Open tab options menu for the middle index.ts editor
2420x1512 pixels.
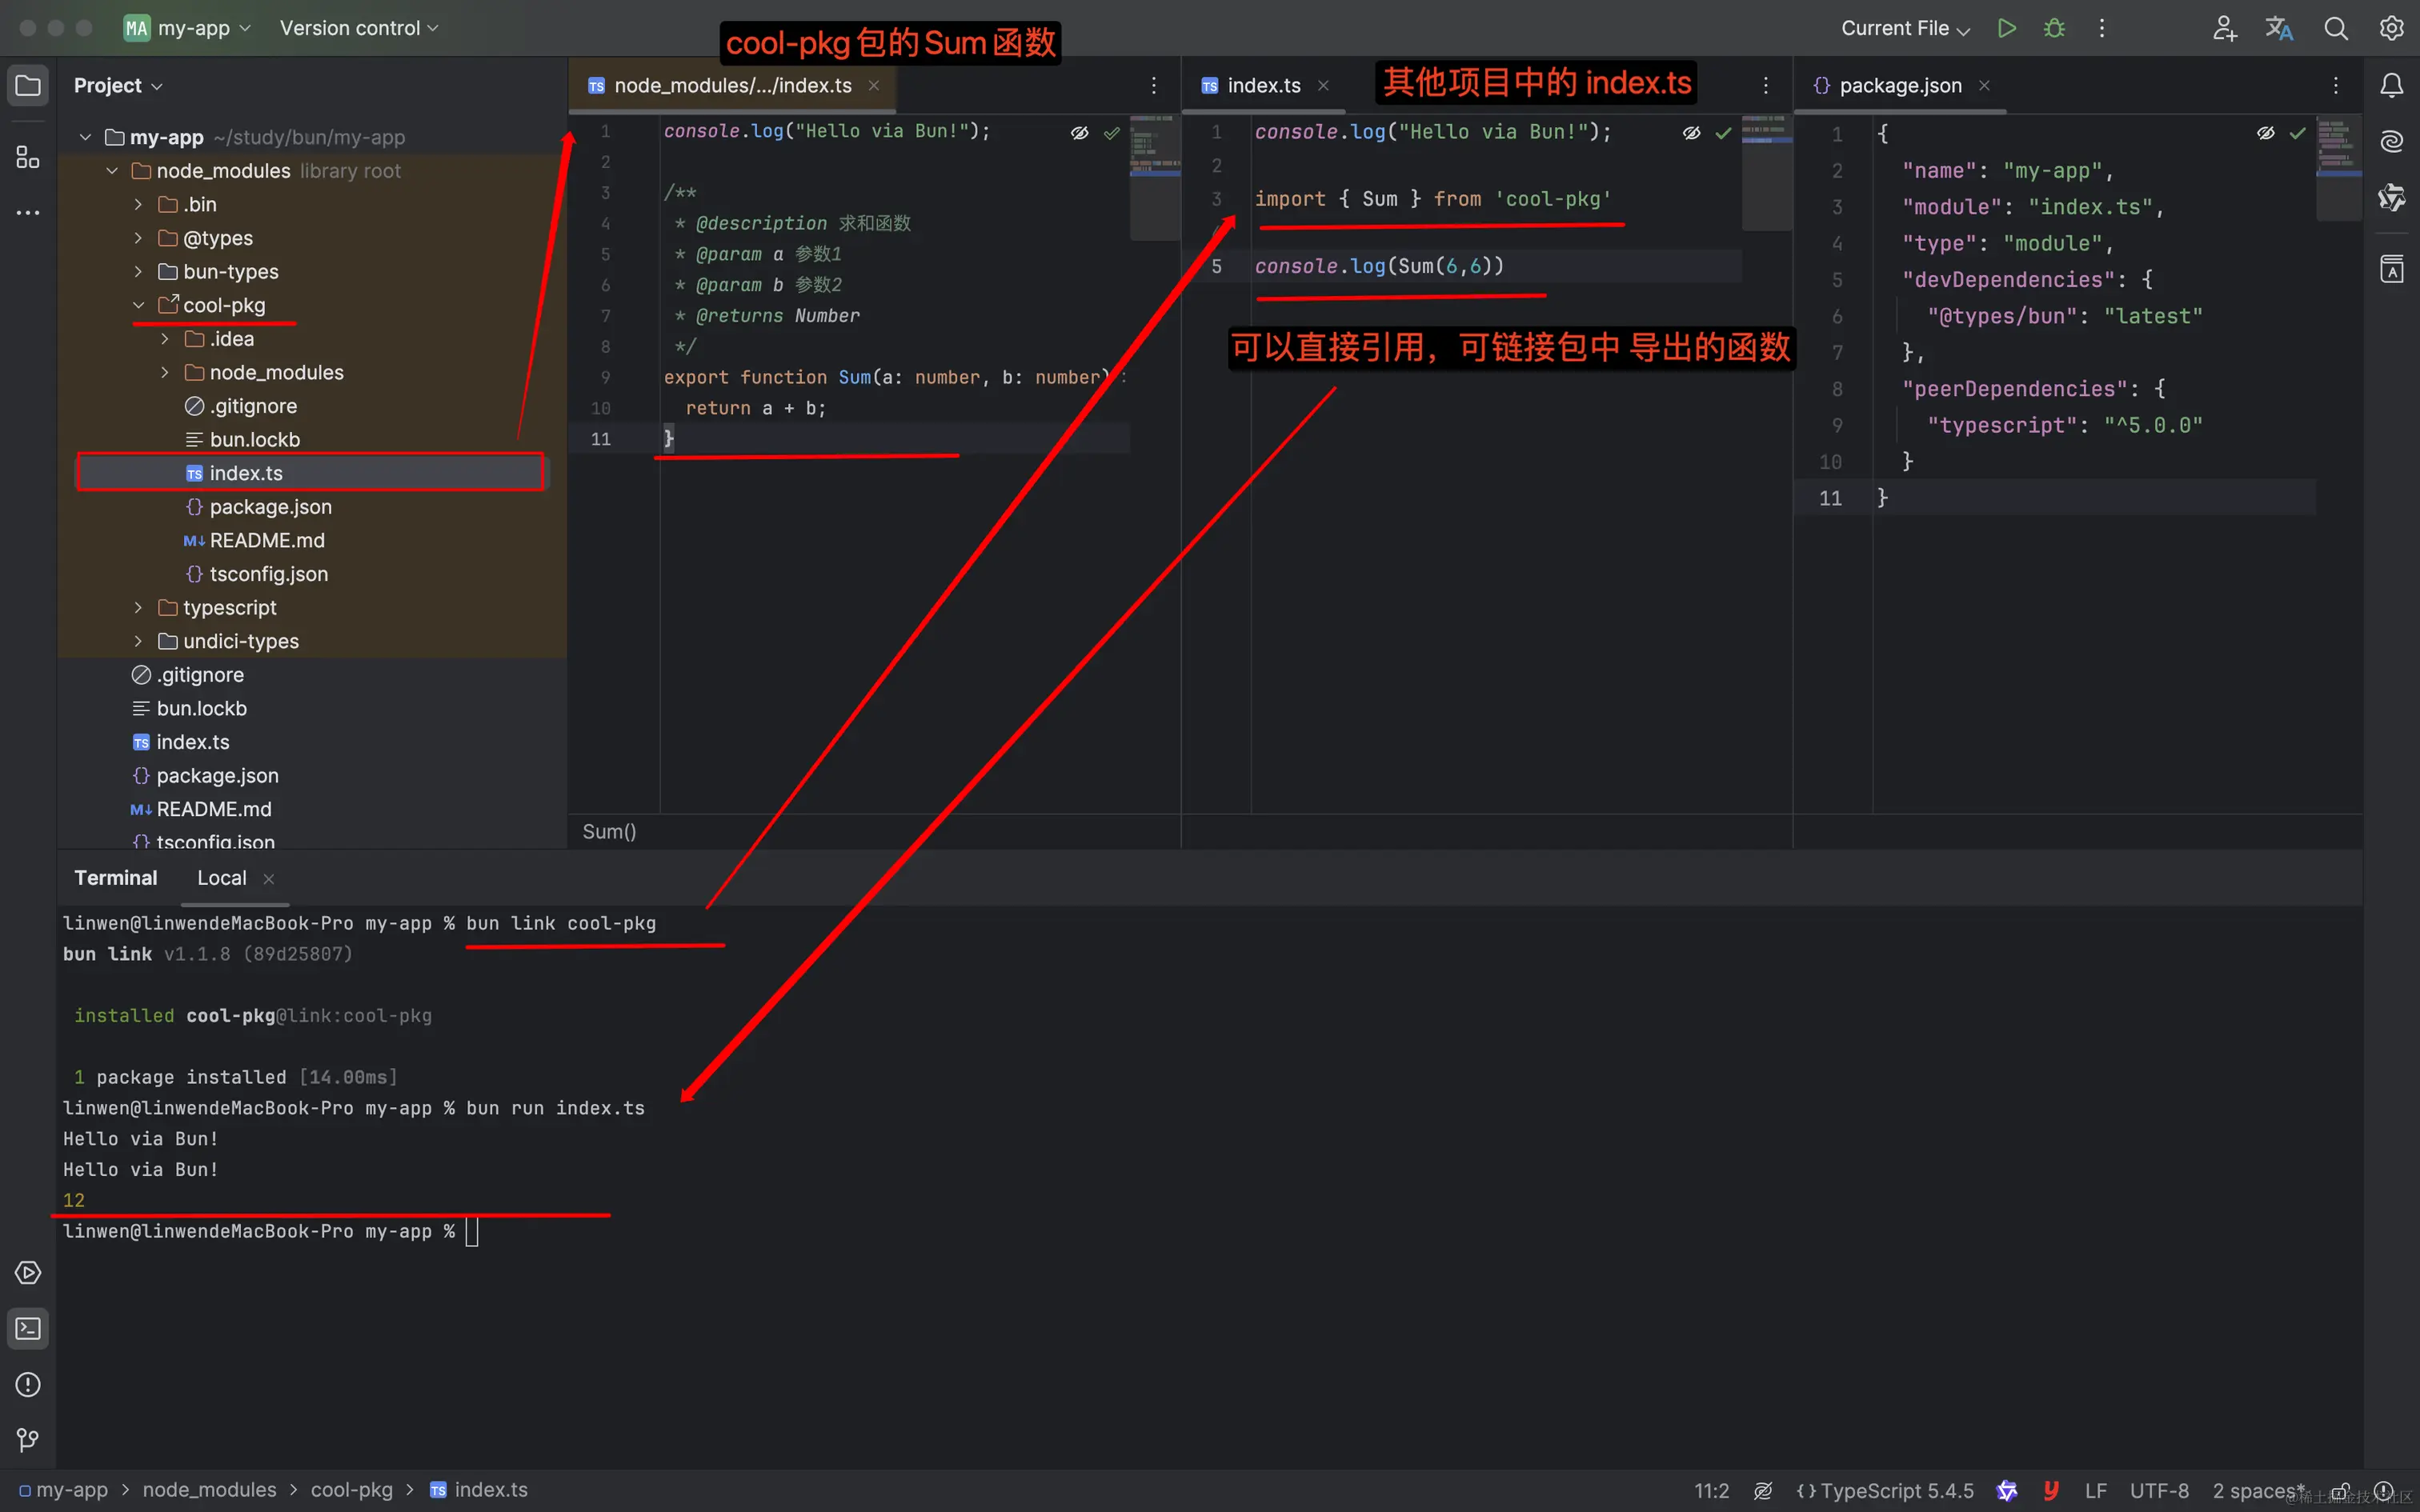tap(1766, 85)
